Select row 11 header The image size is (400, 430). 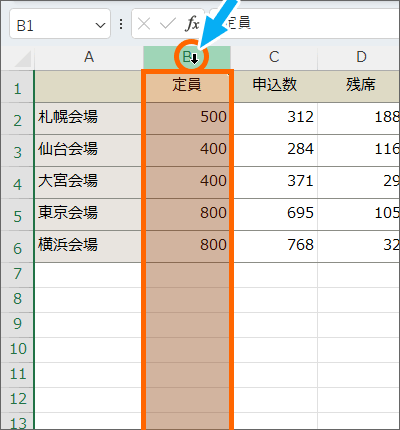point(17,375)
